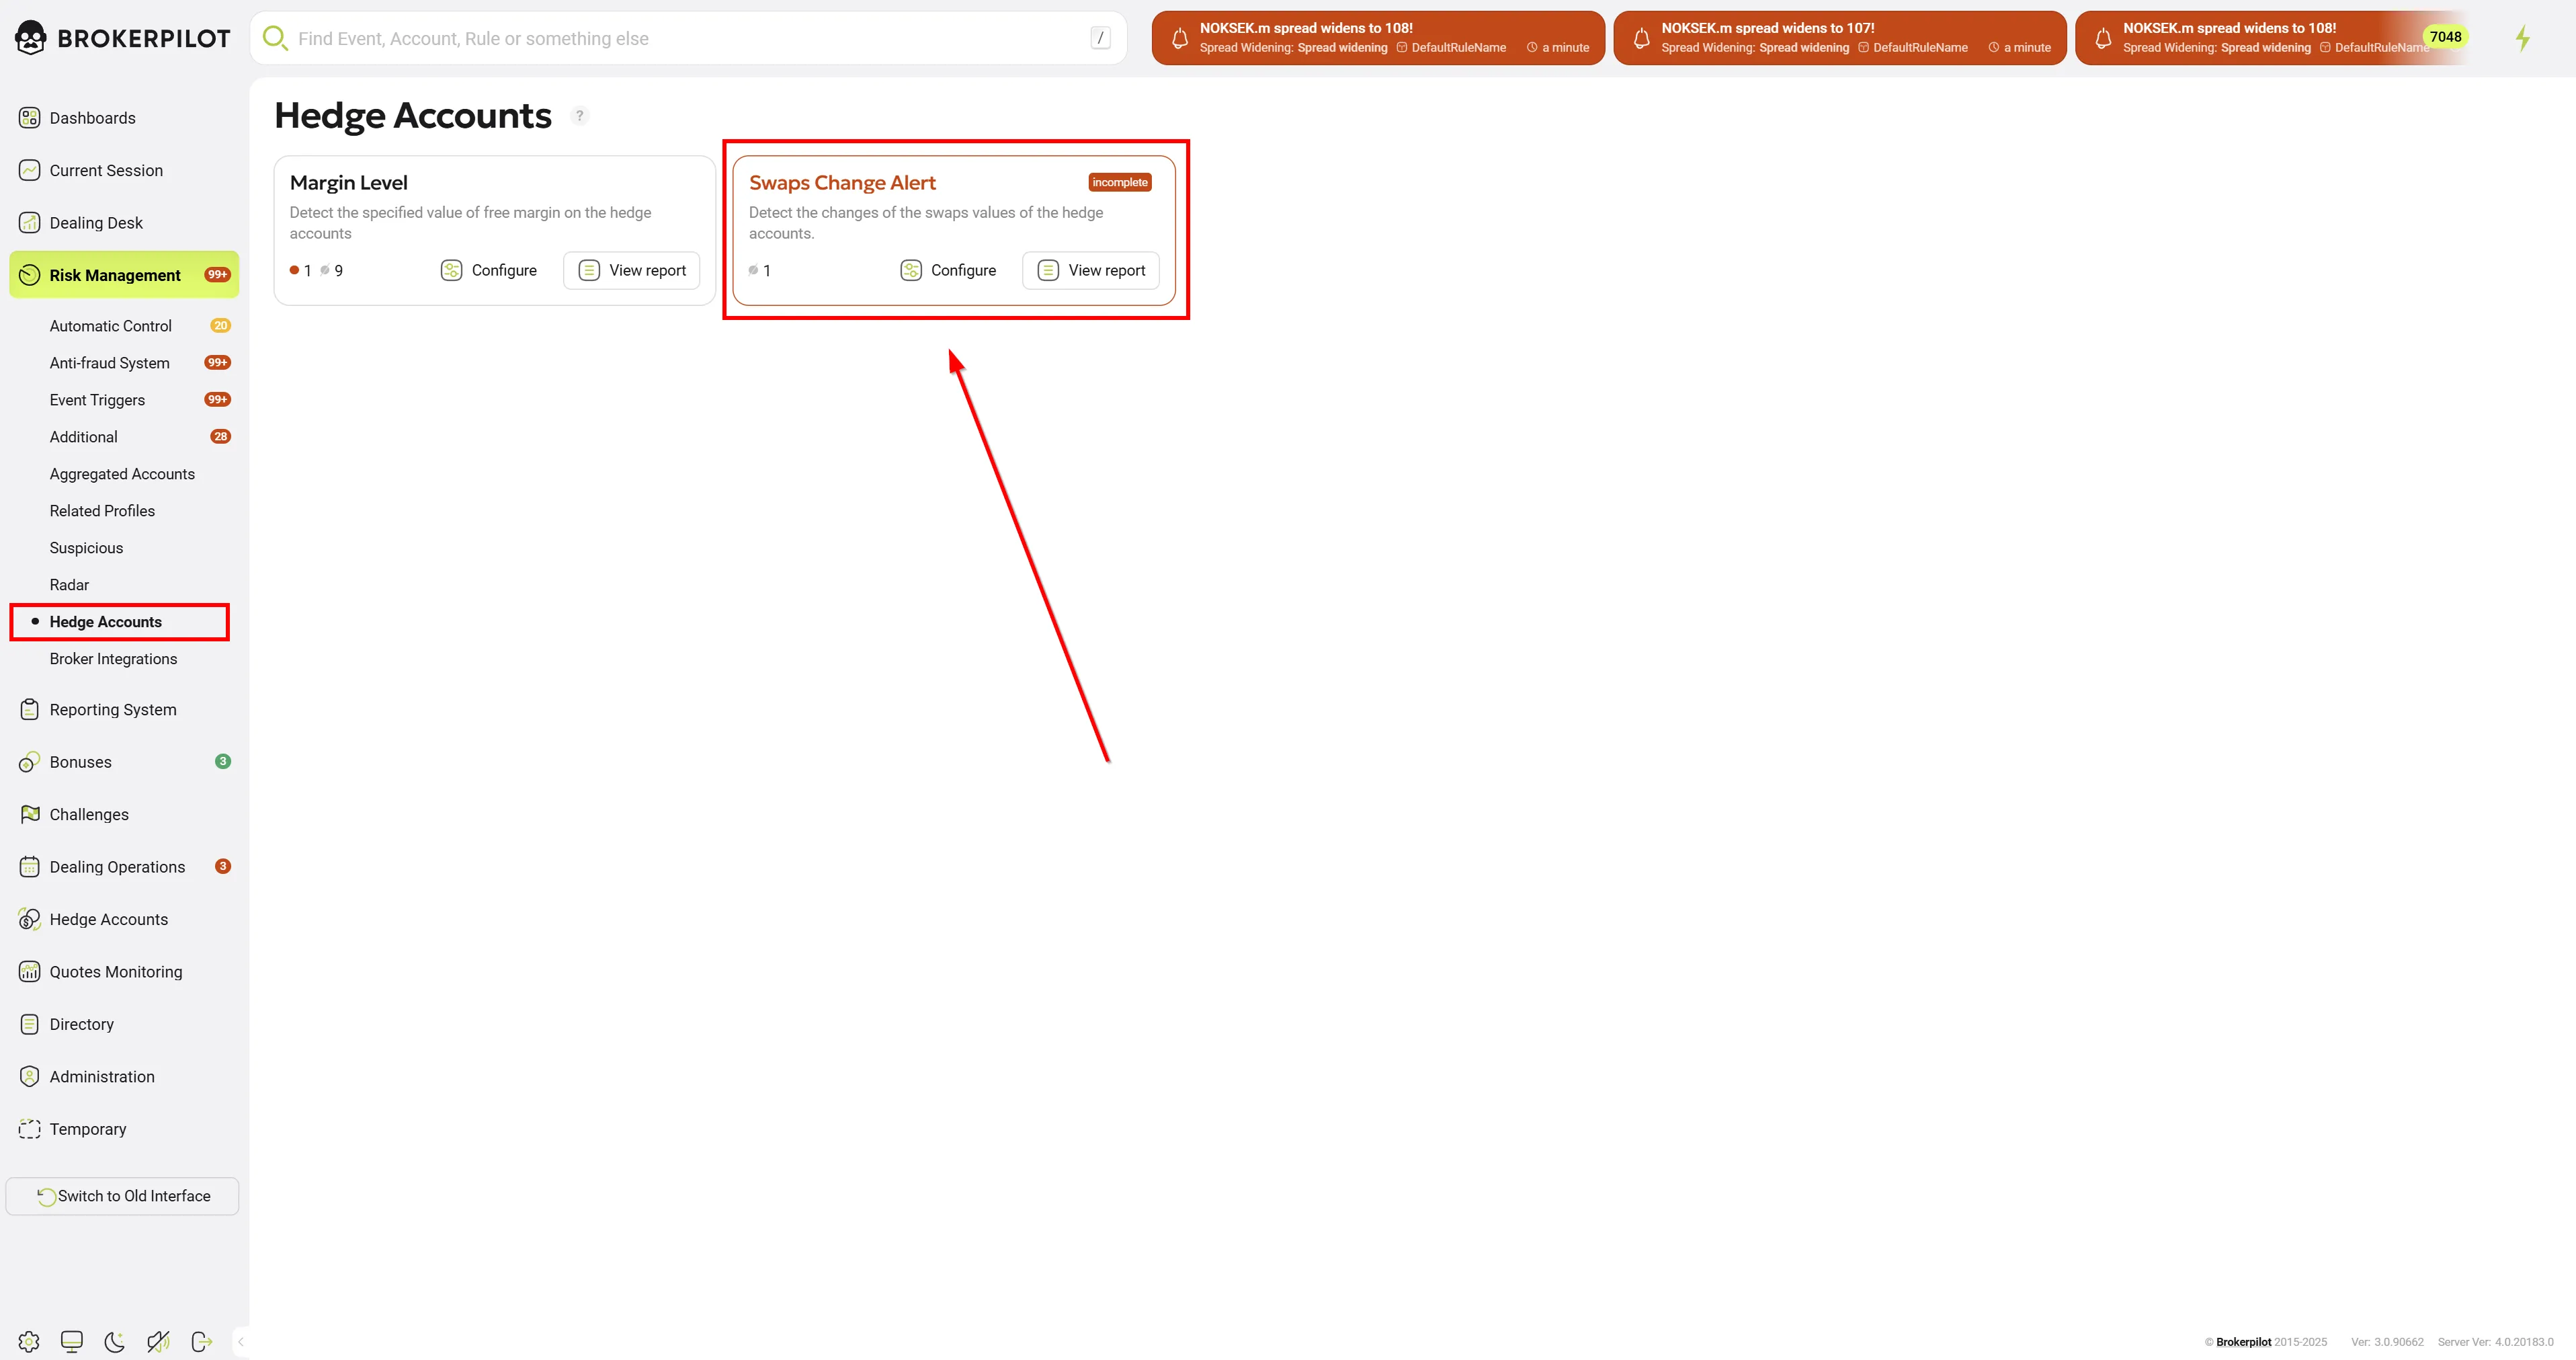Open Automatic Control submenu item
The image size is (2576, 1360).
click(111, 326)
